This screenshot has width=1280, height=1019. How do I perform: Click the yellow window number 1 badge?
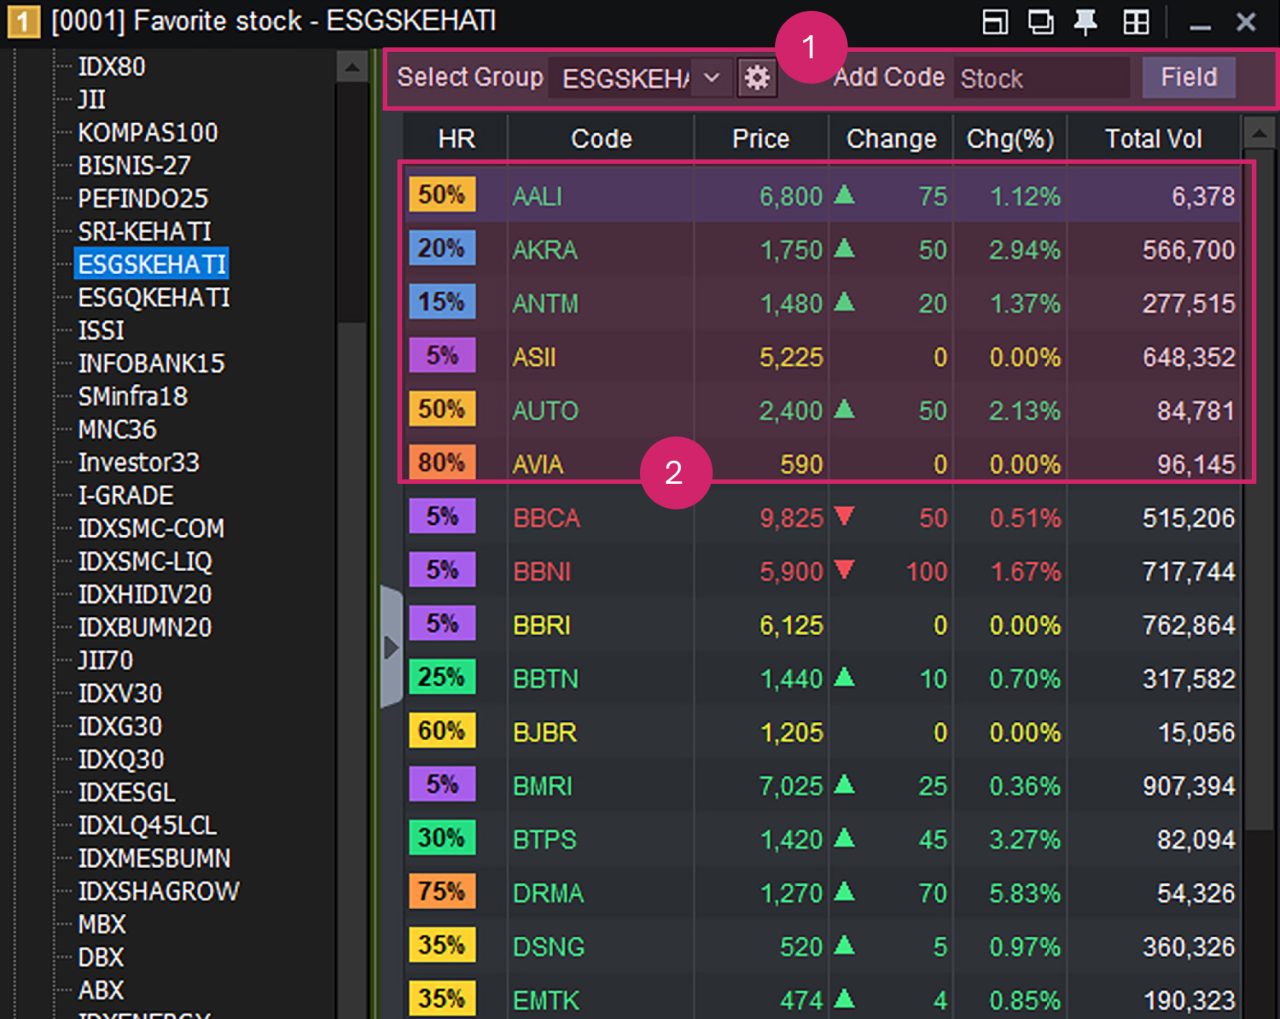[x=23, y=21]
